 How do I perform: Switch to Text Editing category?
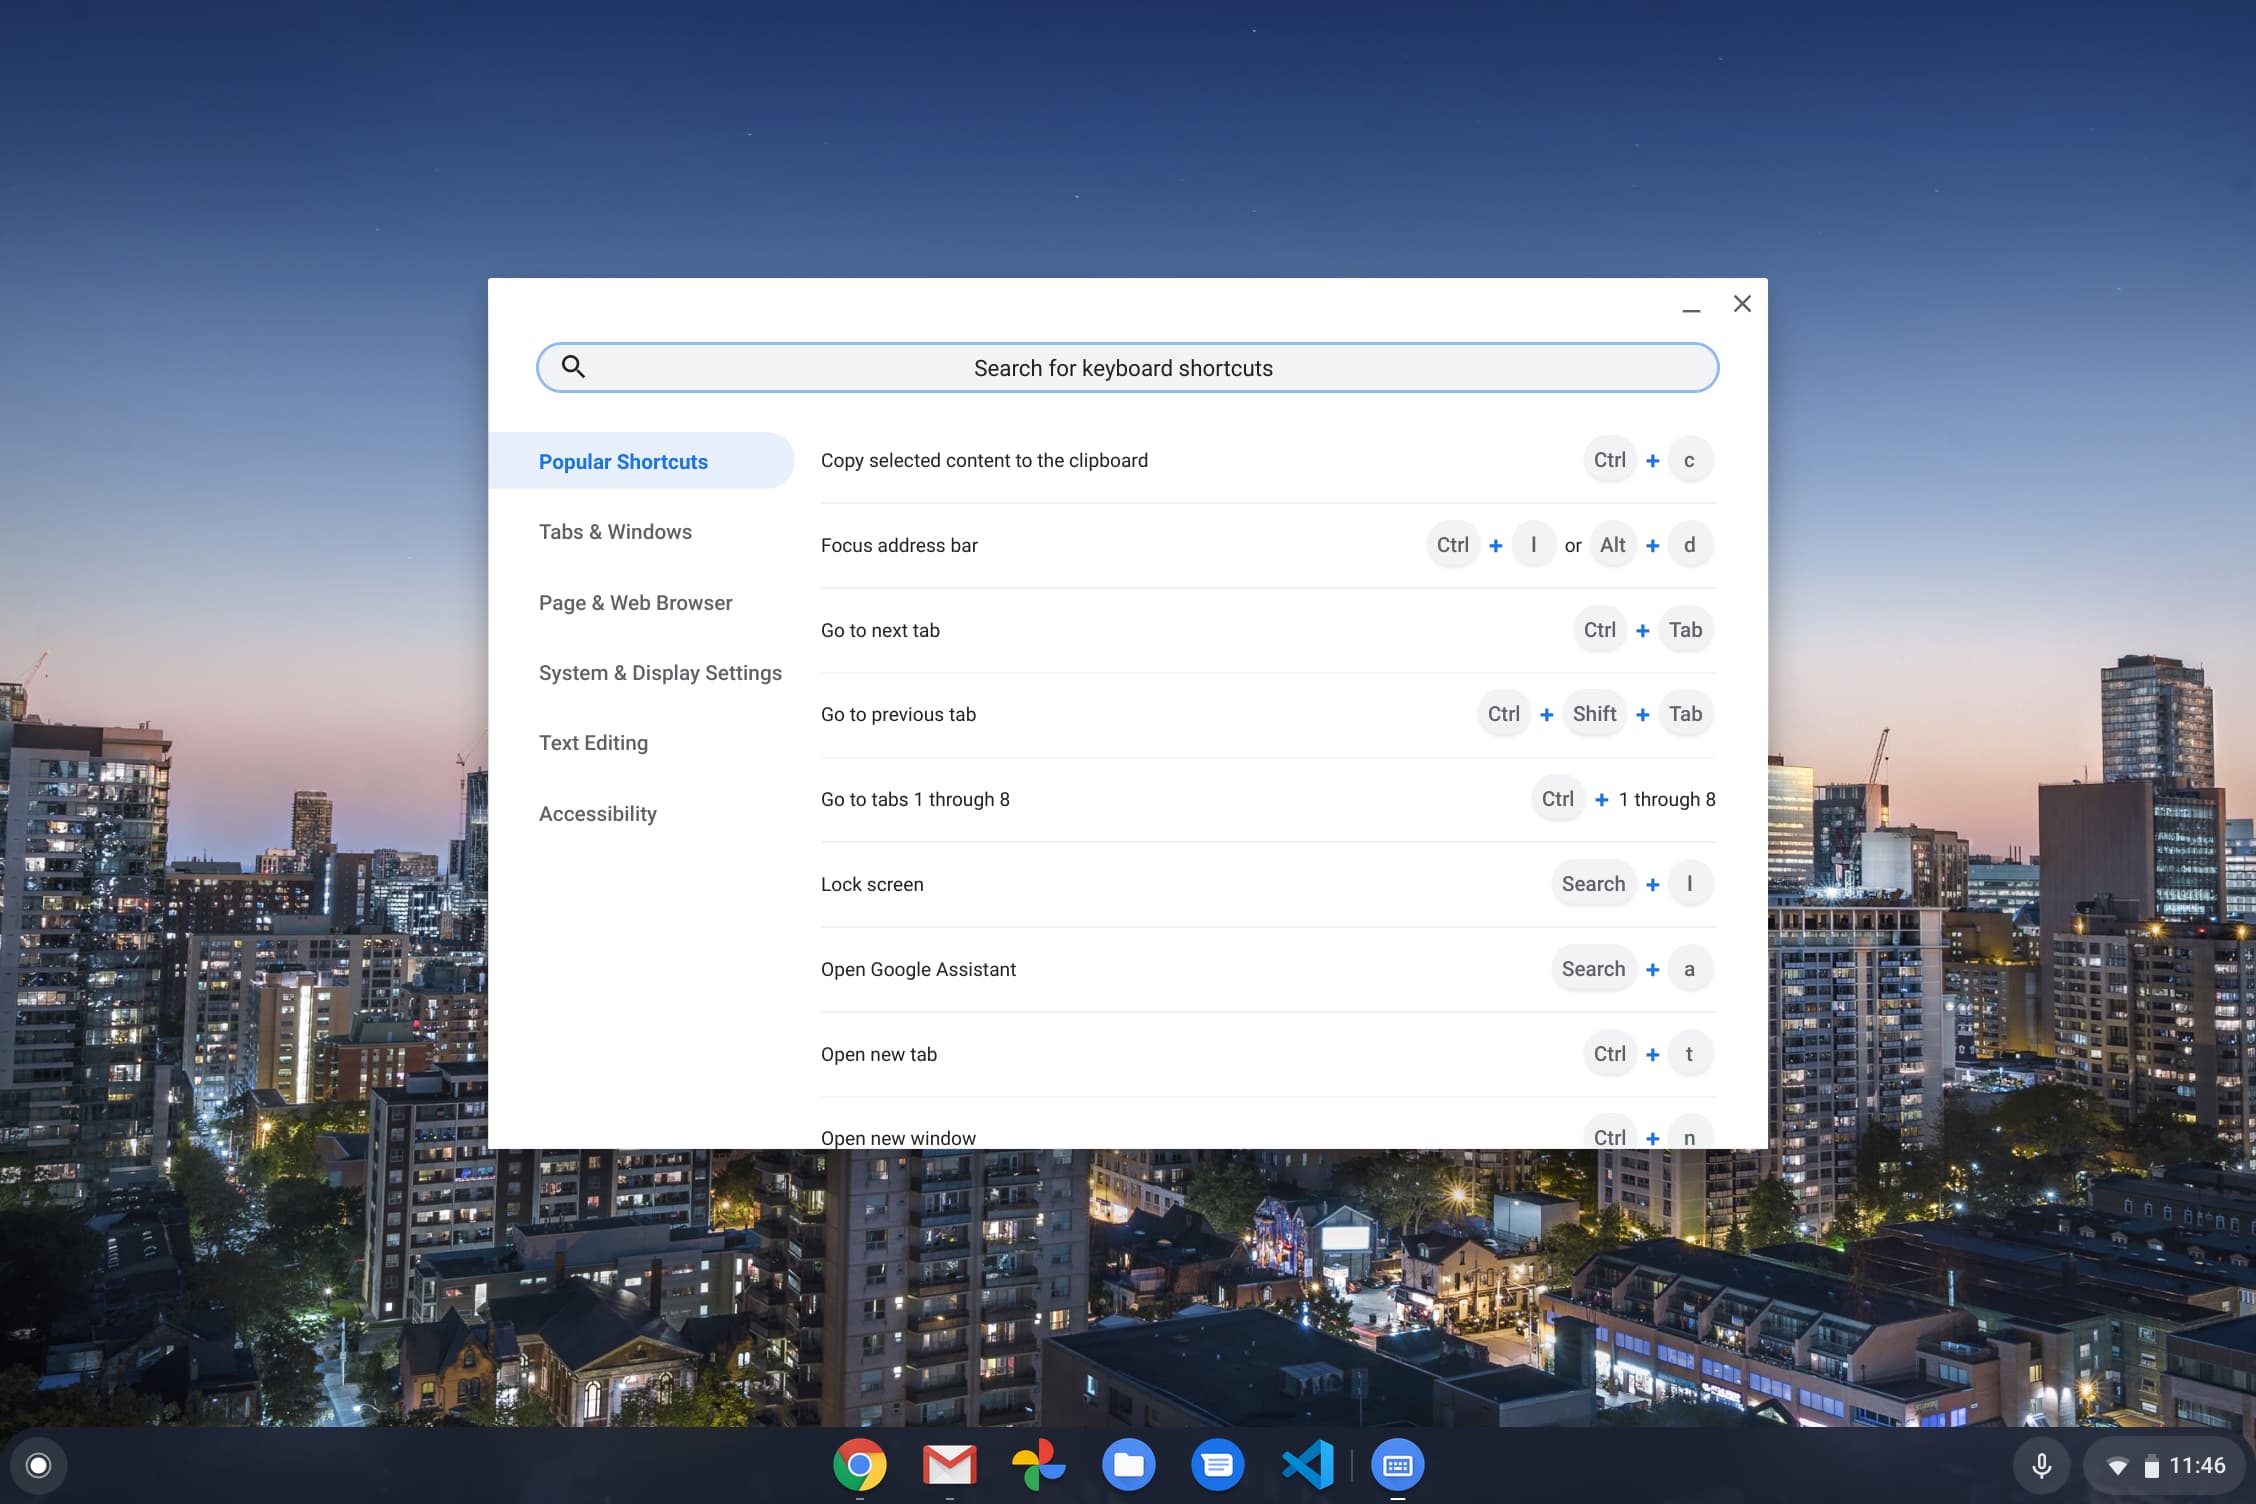tap(593, 743)
